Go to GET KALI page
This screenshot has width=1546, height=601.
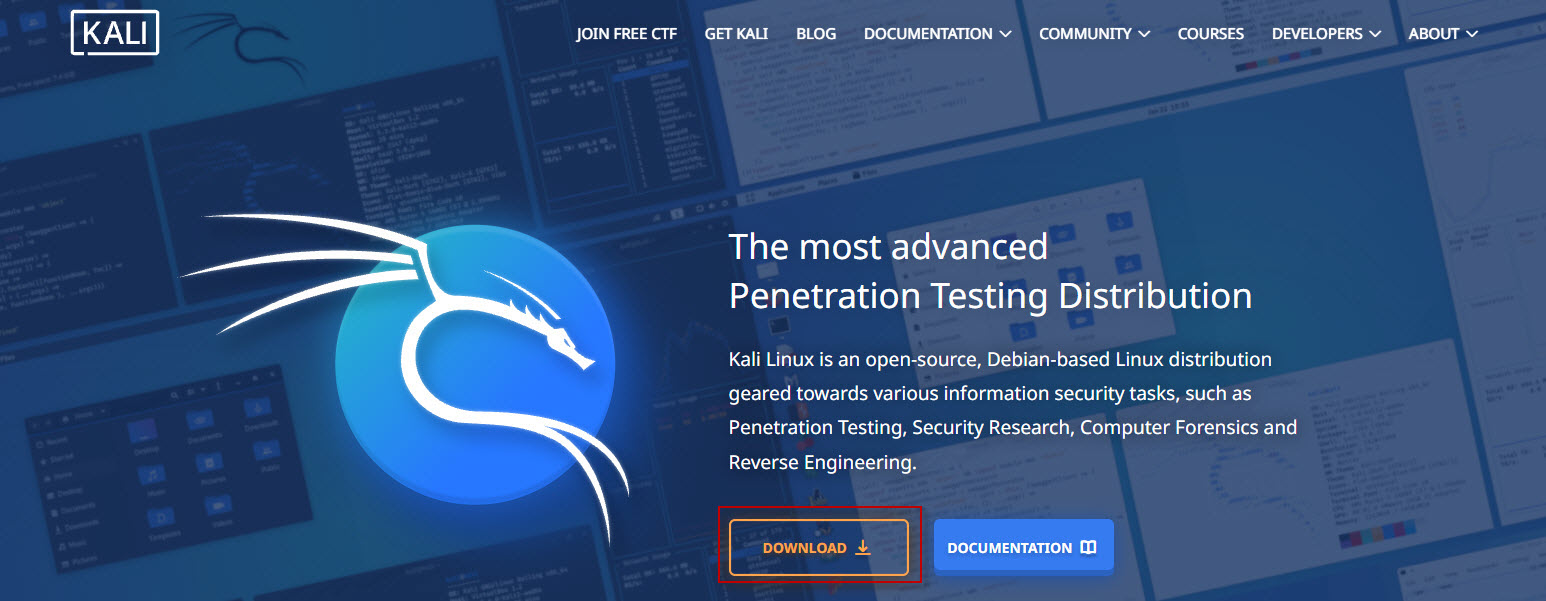tap(736, 33)
